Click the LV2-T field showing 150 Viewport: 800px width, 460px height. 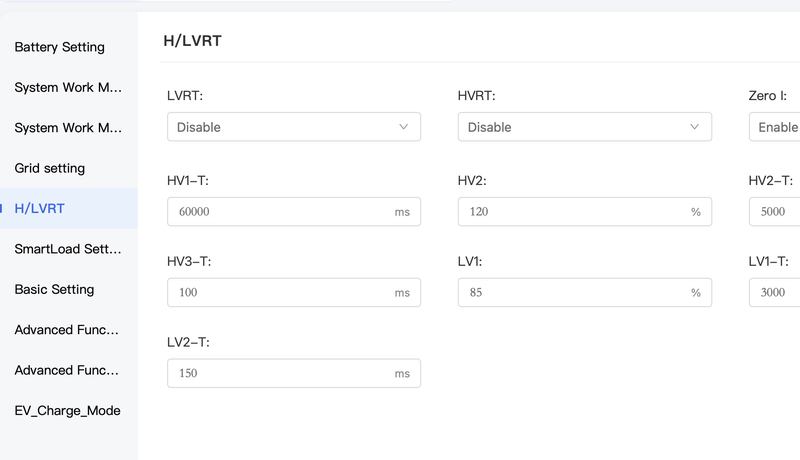point(294,373)
